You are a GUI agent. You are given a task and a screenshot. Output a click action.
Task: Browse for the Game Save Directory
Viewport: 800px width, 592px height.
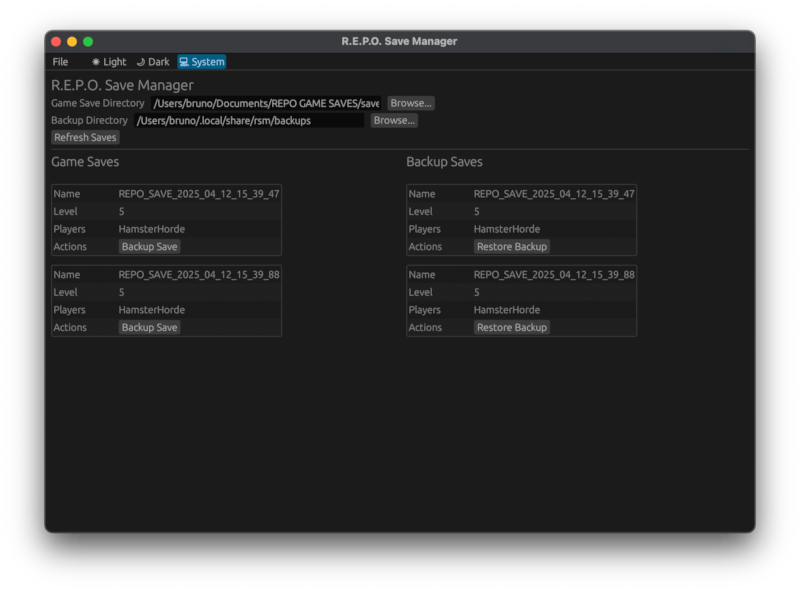410,103
